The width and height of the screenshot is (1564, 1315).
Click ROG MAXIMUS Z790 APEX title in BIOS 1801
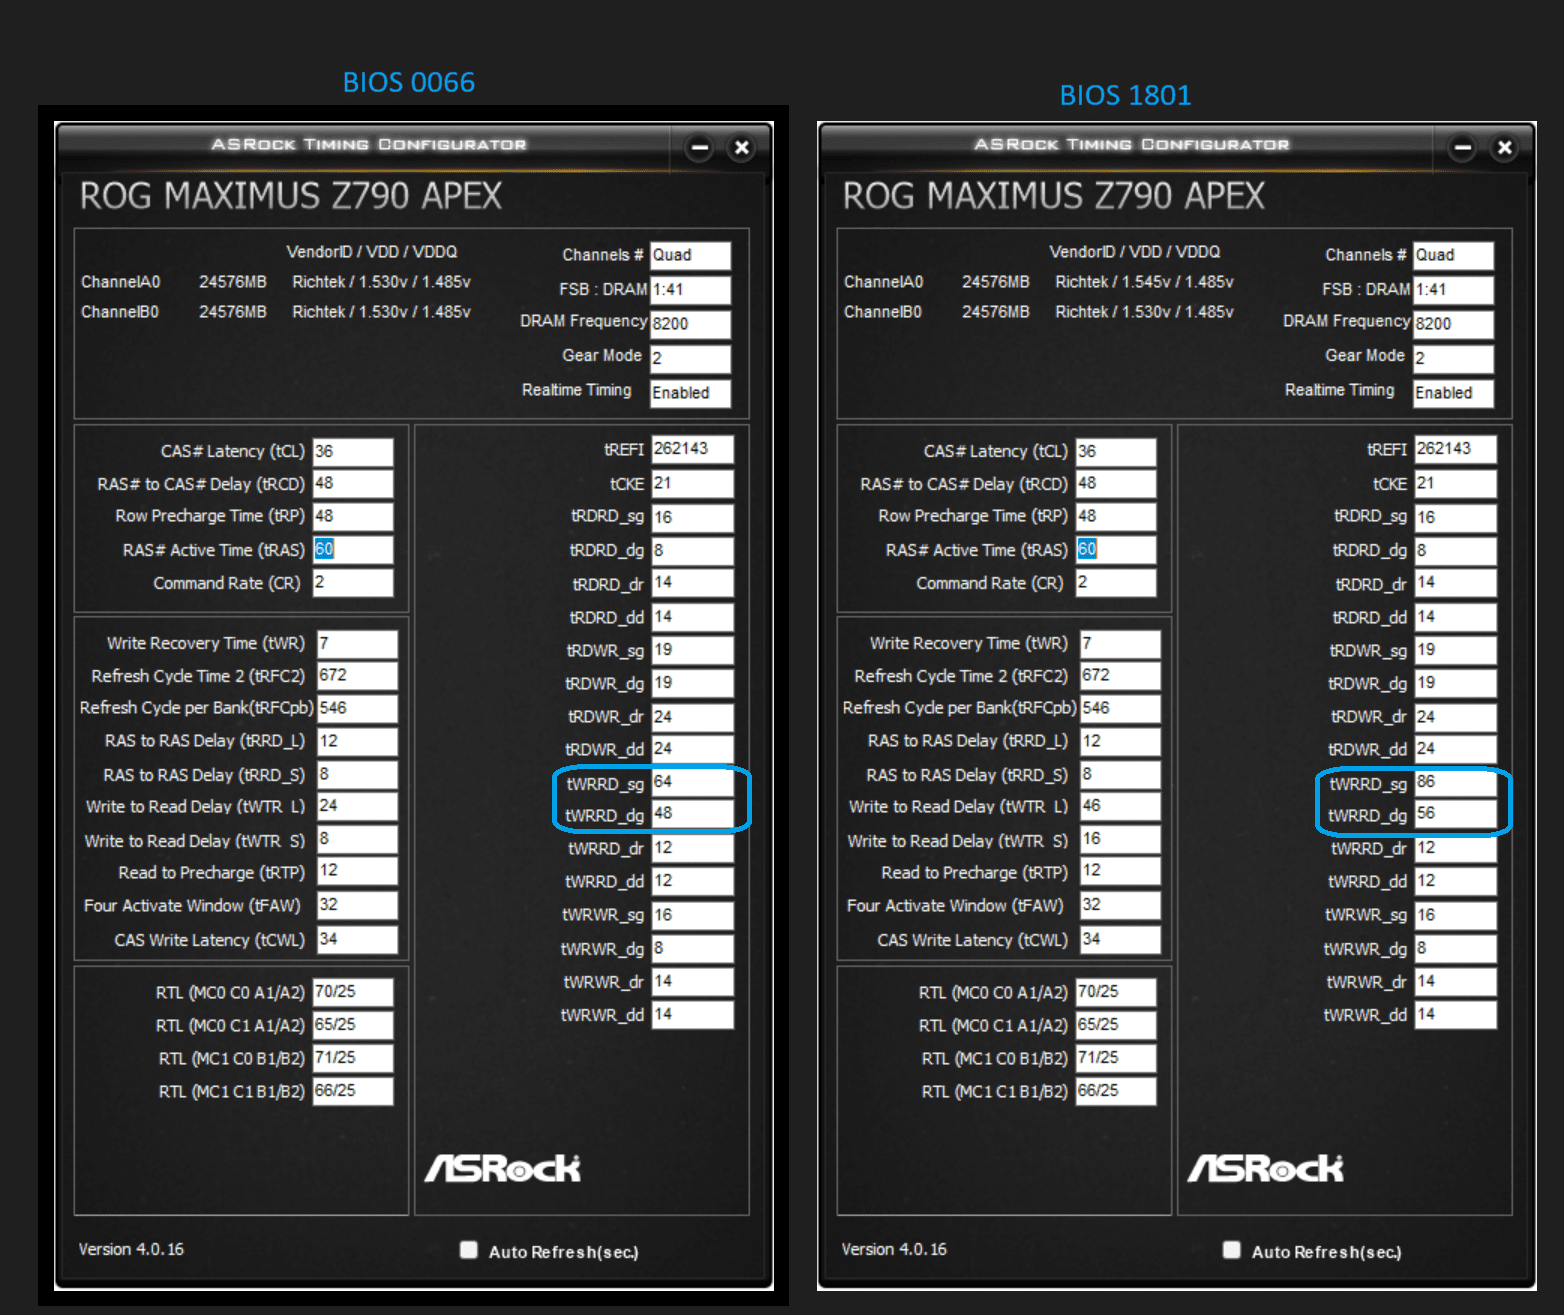tap(1054, 196)
